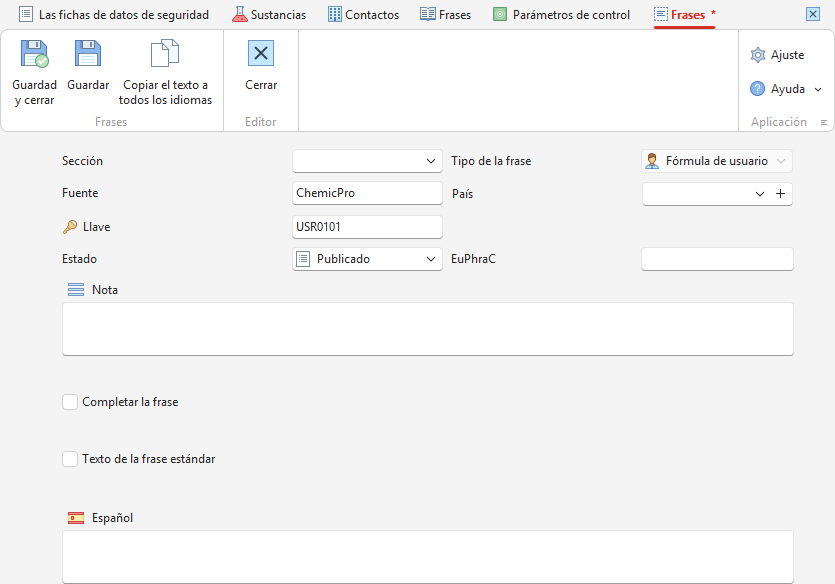Click the ribbon options icon near Aplicación
This screenshot has height=584, width=835.
point(824,122)
